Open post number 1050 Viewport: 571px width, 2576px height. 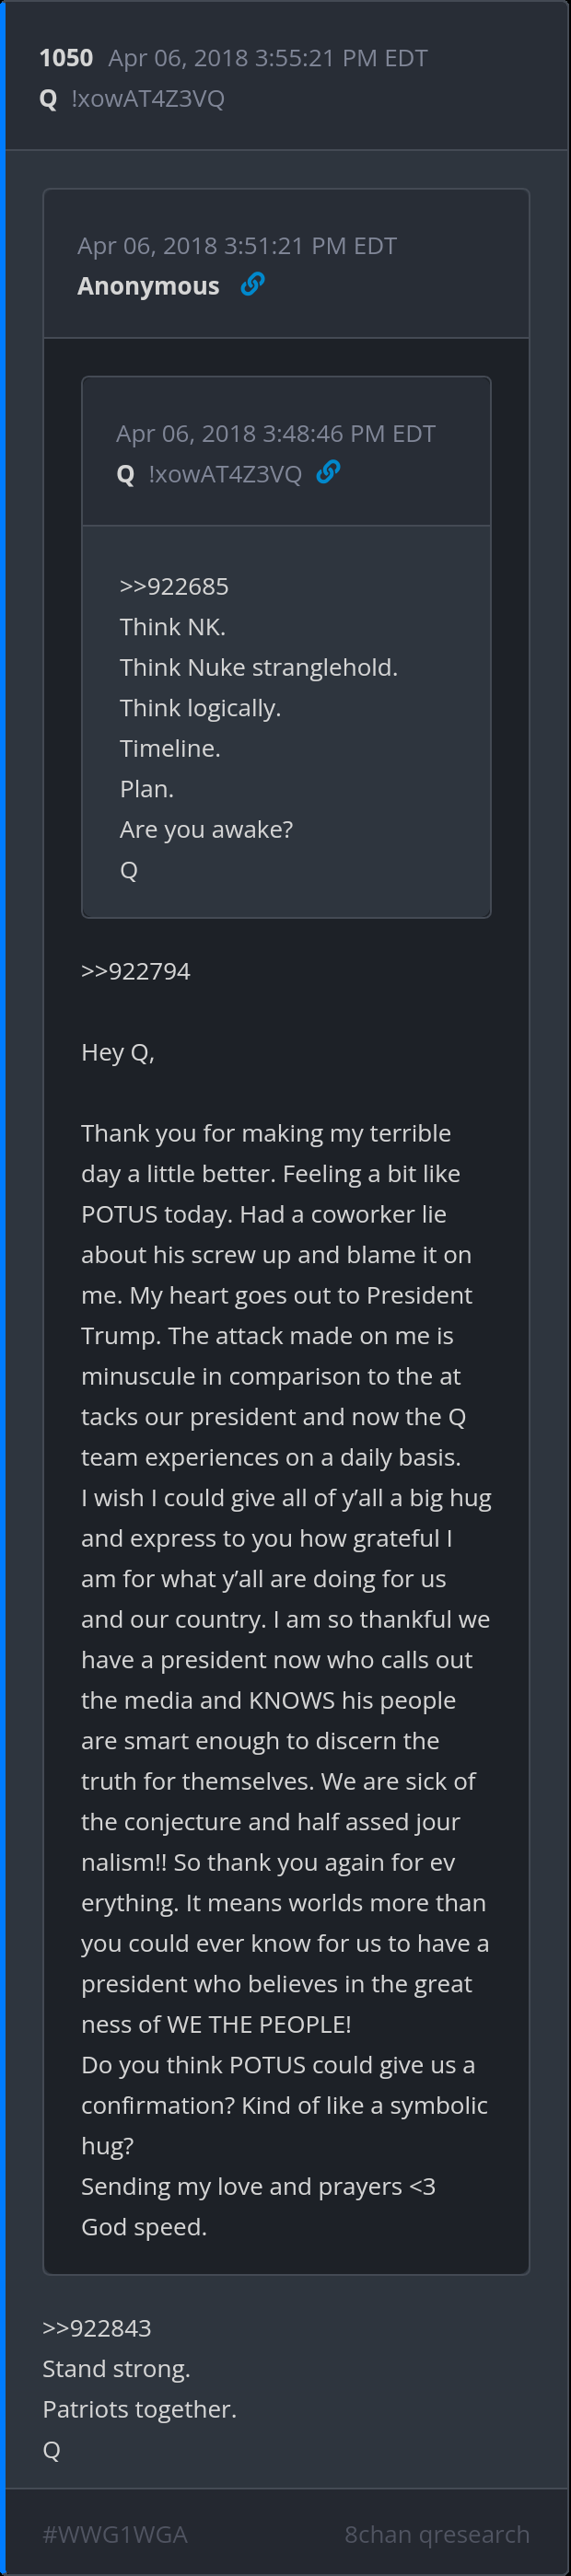[66, 58]
